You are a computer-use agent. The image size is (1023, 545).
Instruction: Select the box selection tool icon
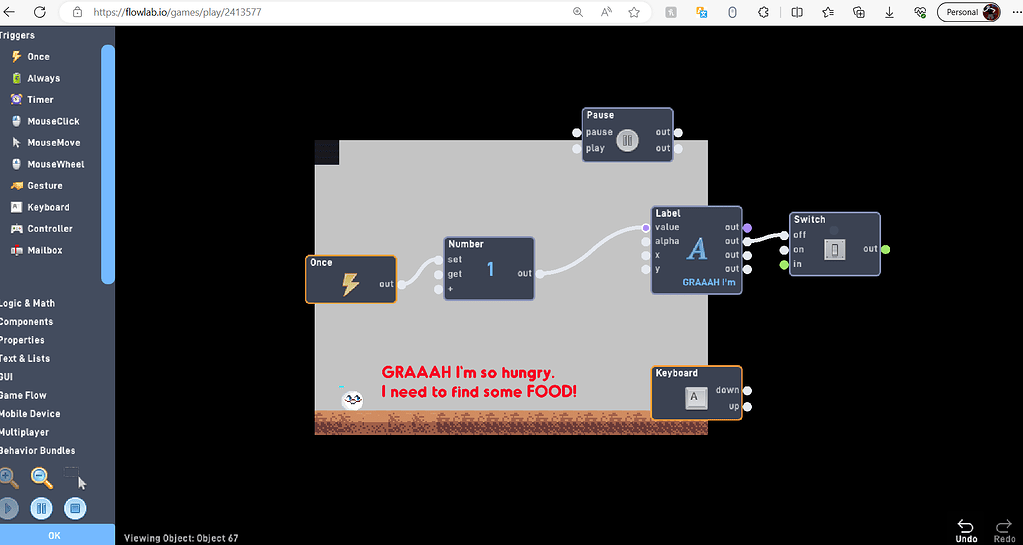(72, 474)
